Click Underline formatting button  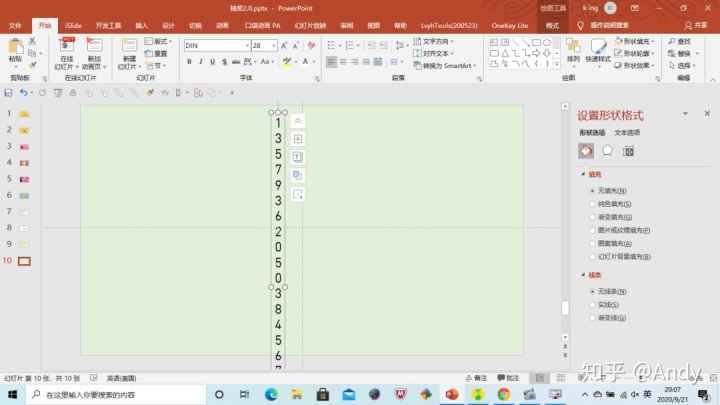coord(212,62)
